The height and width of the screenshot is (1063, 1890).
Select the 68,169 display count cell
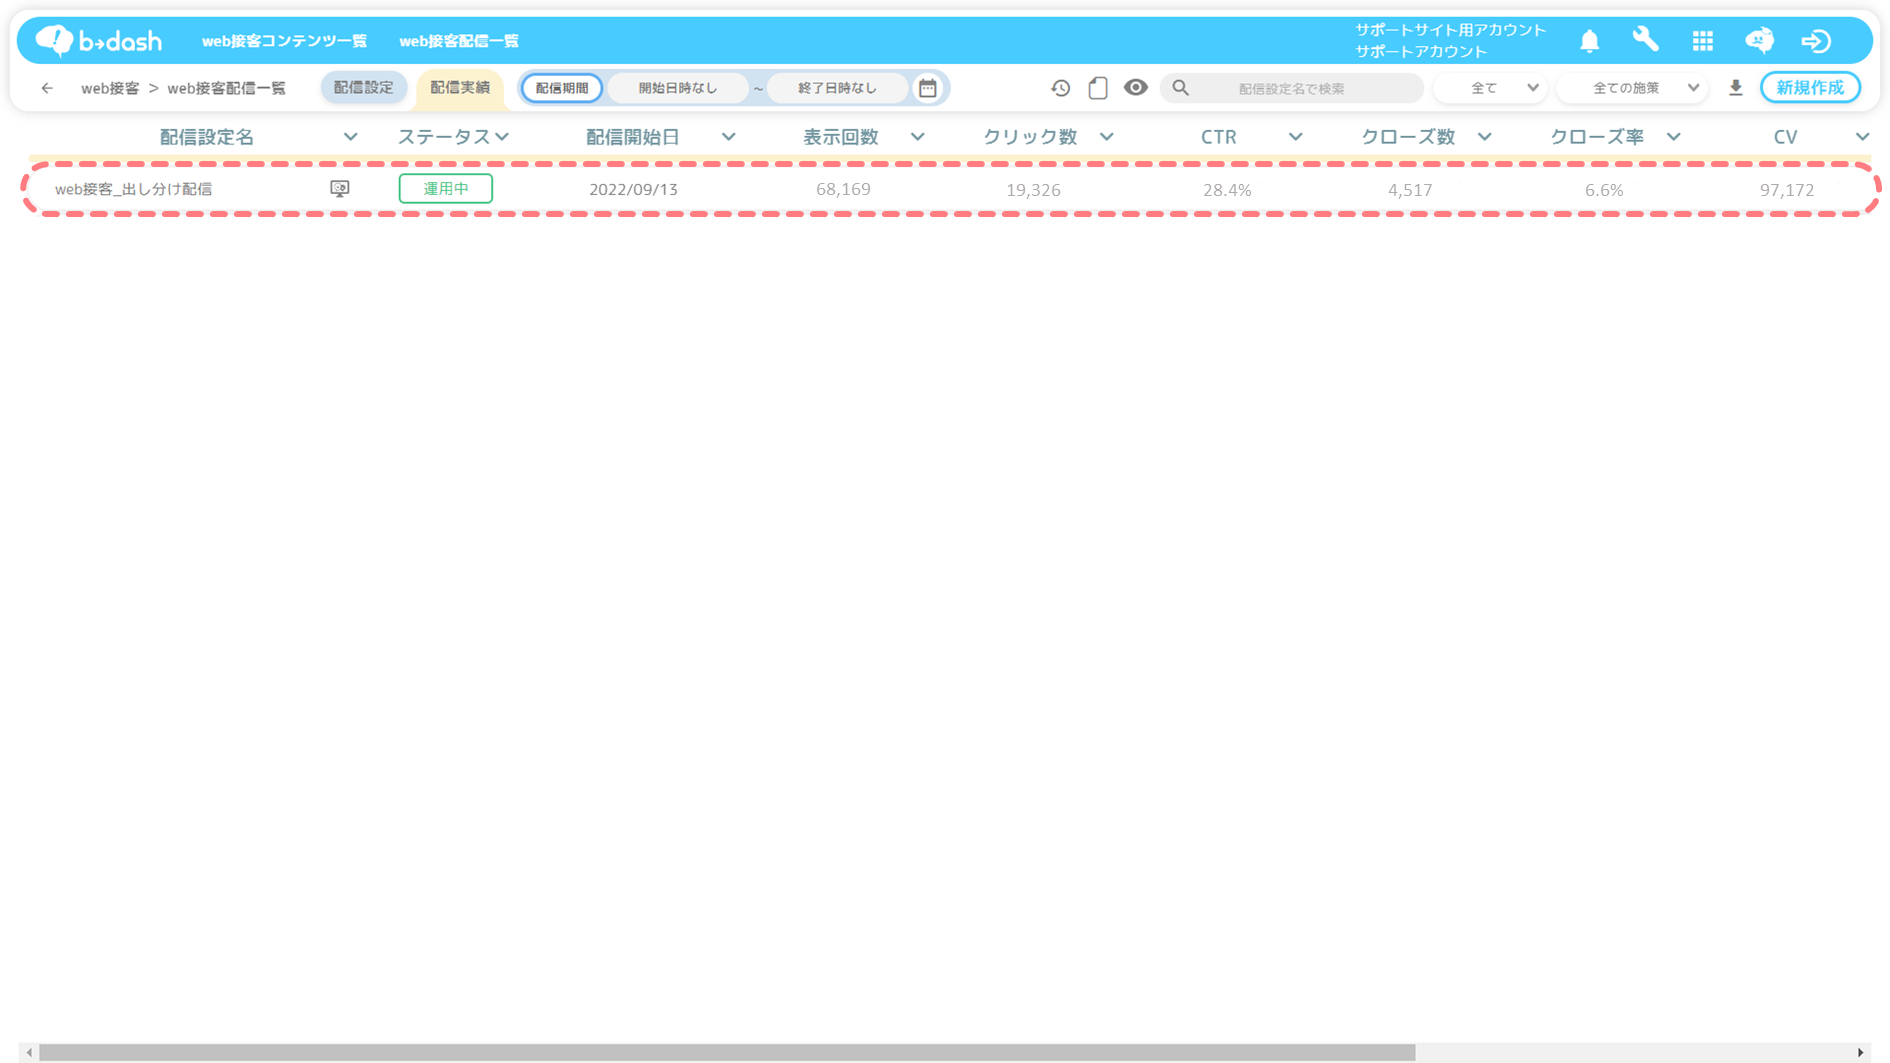[843, 189]
